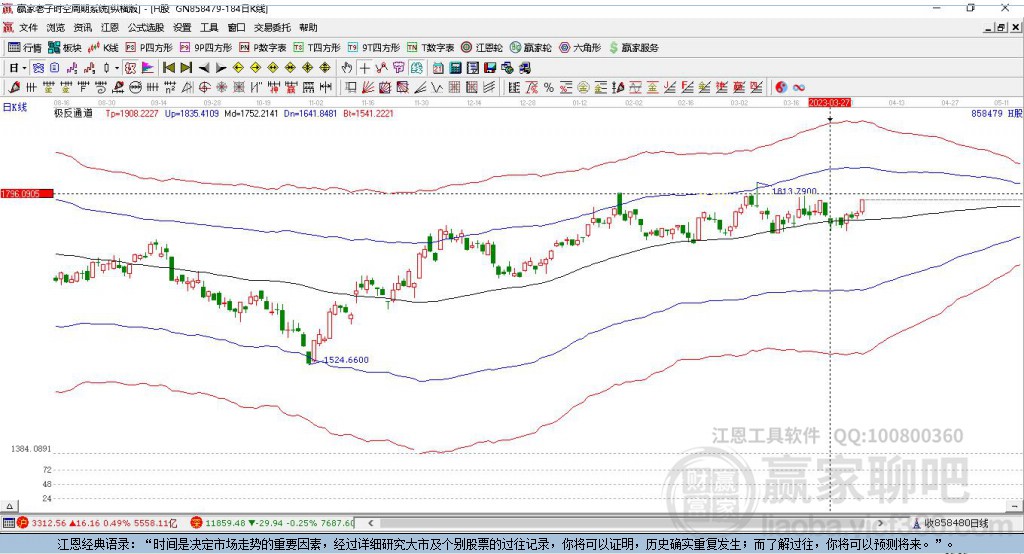The height and width of the screenshot is (554, 1024).
Task: Open the P数字表 number table
Action: point(263,48)
